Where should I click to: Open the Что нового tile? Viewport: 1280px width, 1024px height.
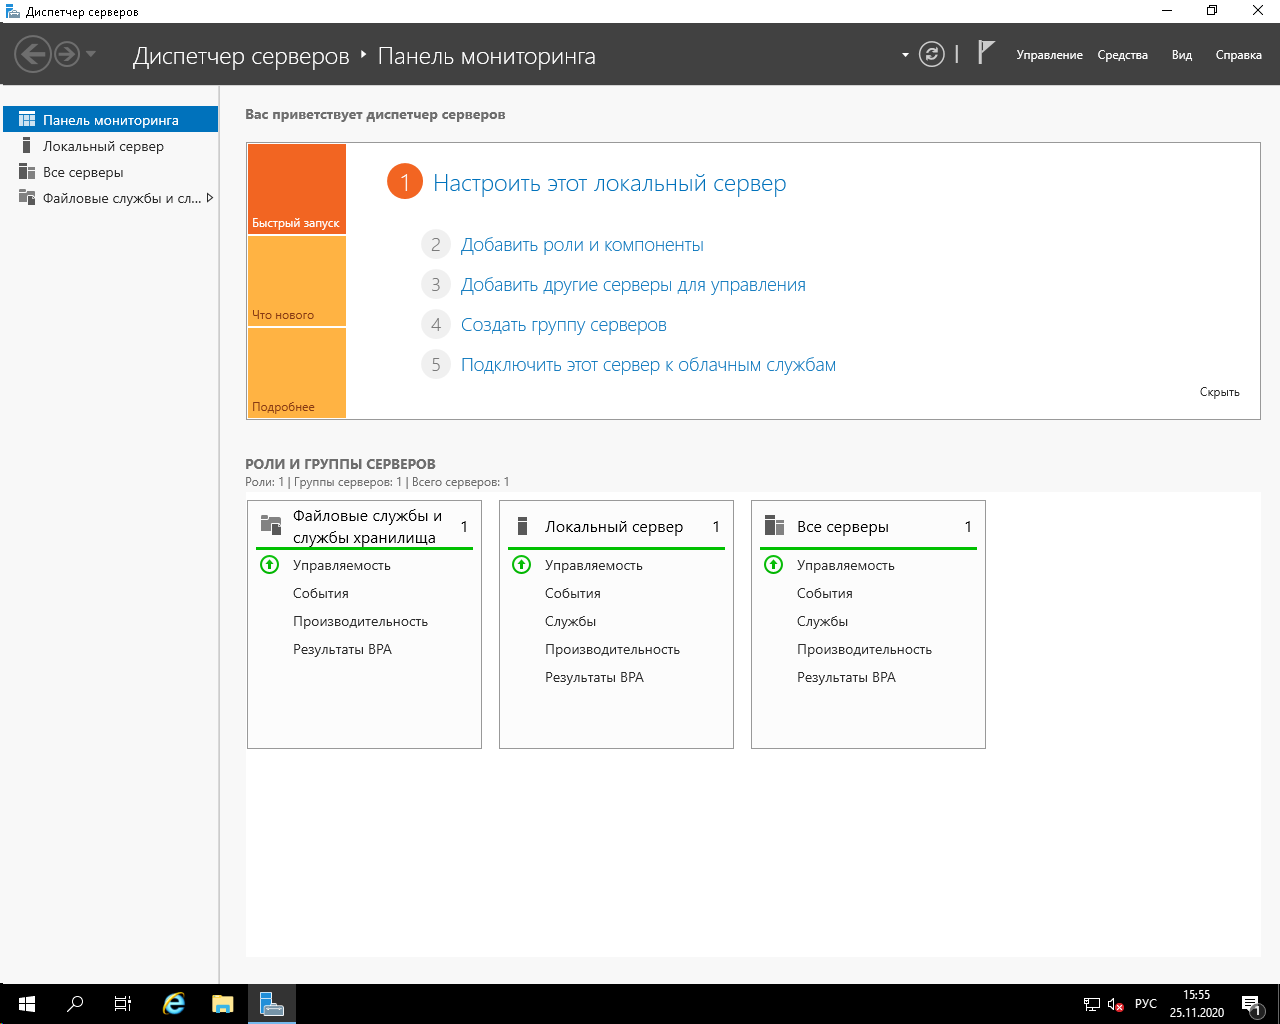click(x=297, y=281)
